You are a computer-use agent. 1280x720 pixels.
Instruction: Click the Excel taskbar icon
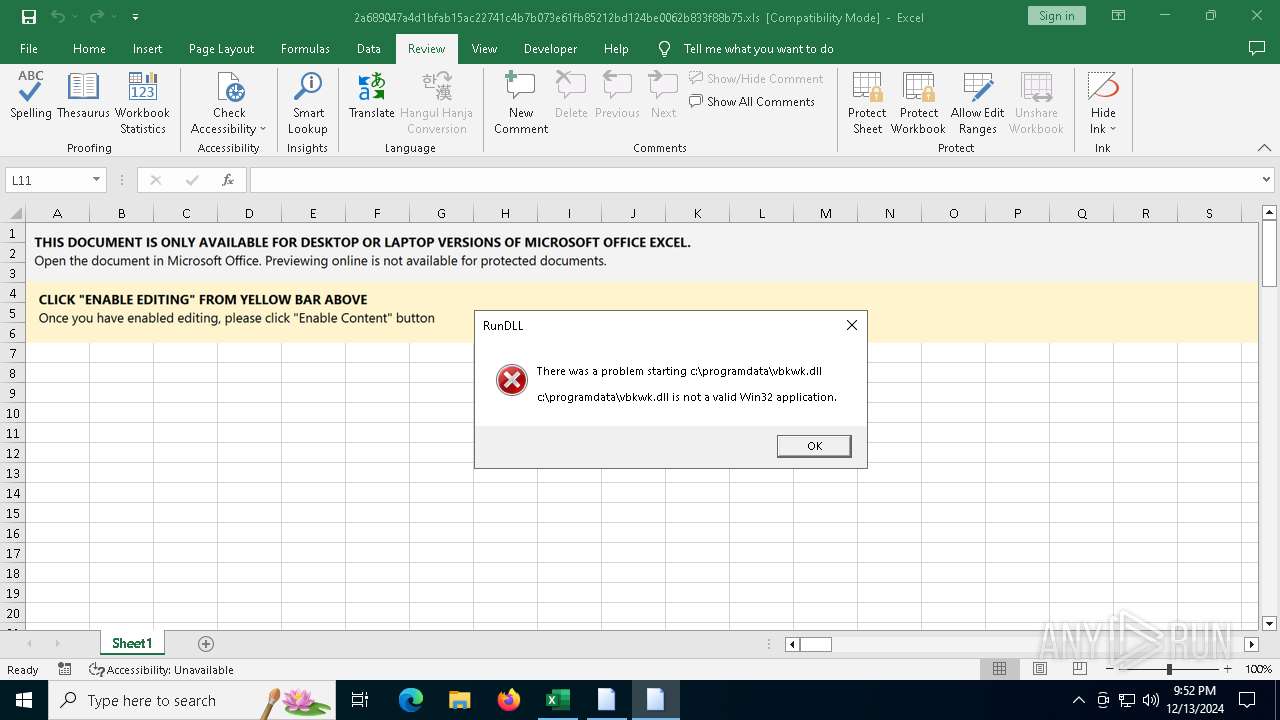coord(557,700)
